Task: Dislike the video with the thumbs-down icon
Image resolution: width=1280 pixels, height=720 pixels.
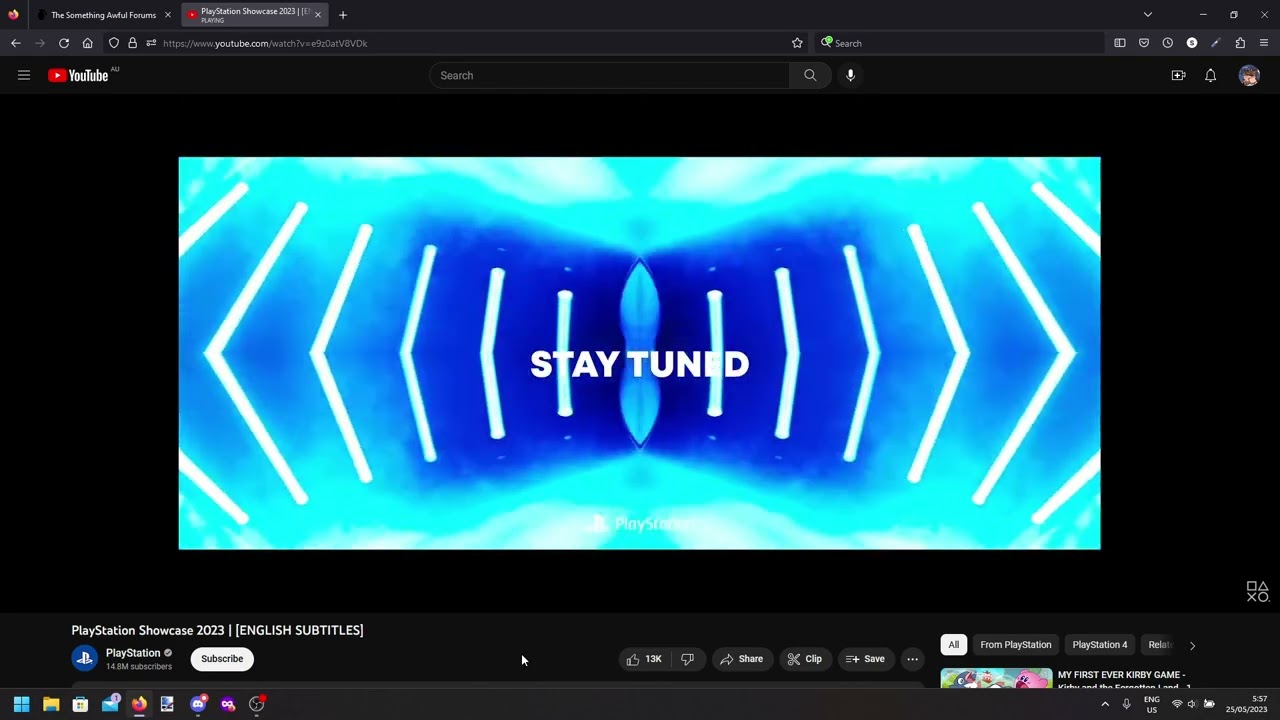Action: coord(687,659)
